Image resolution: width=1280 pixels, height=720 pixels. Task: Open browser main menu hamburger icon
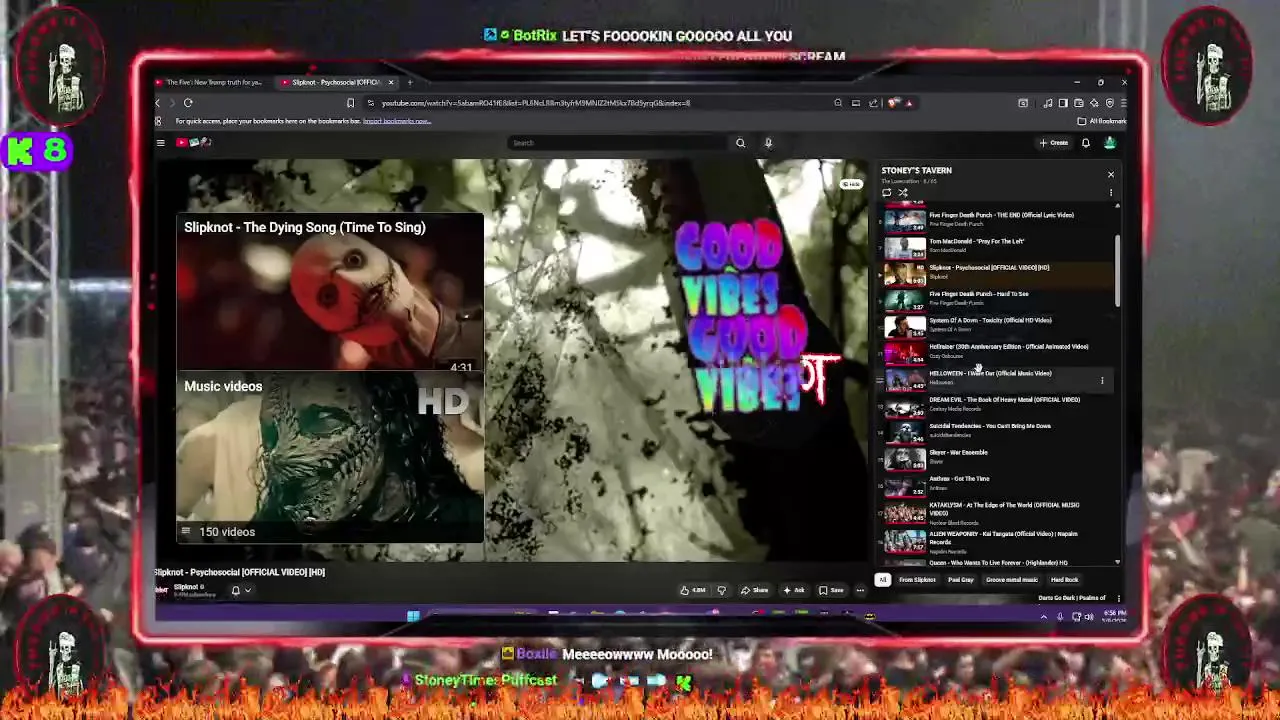point(1124,103)
